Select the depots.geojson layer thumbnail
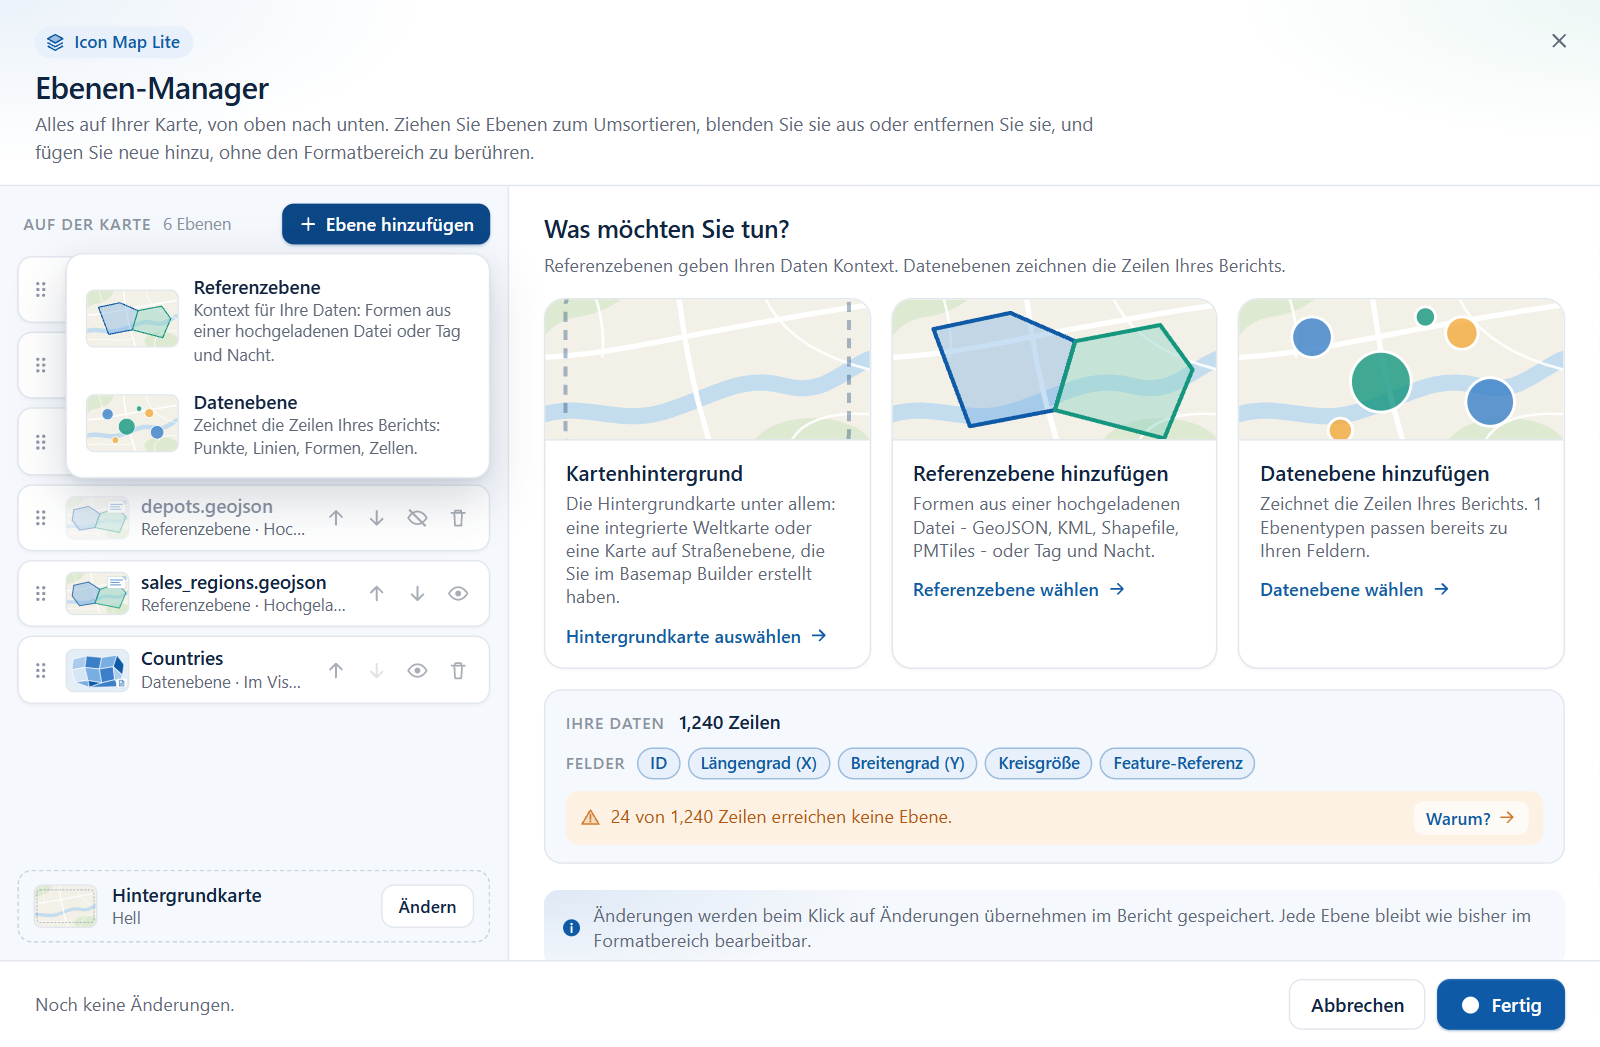 click(97, 518)
